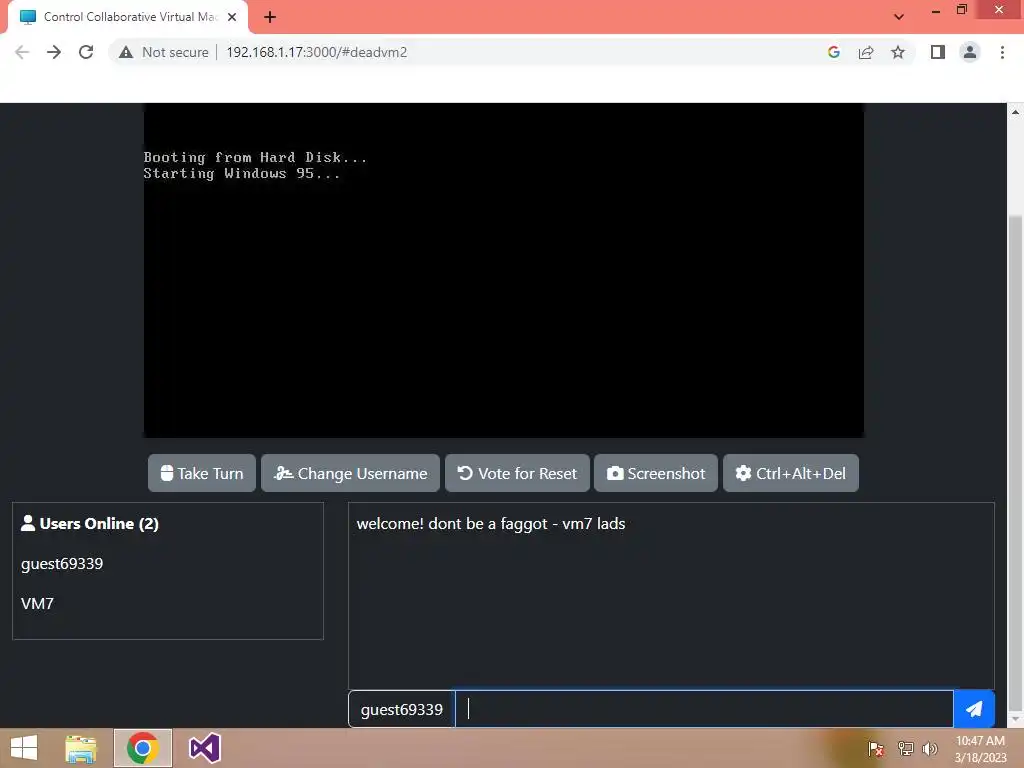The width and height of the screenshot is (1024, 768).
Task: Go back with the browser back arrow
Action: click(x=22, y=52)
